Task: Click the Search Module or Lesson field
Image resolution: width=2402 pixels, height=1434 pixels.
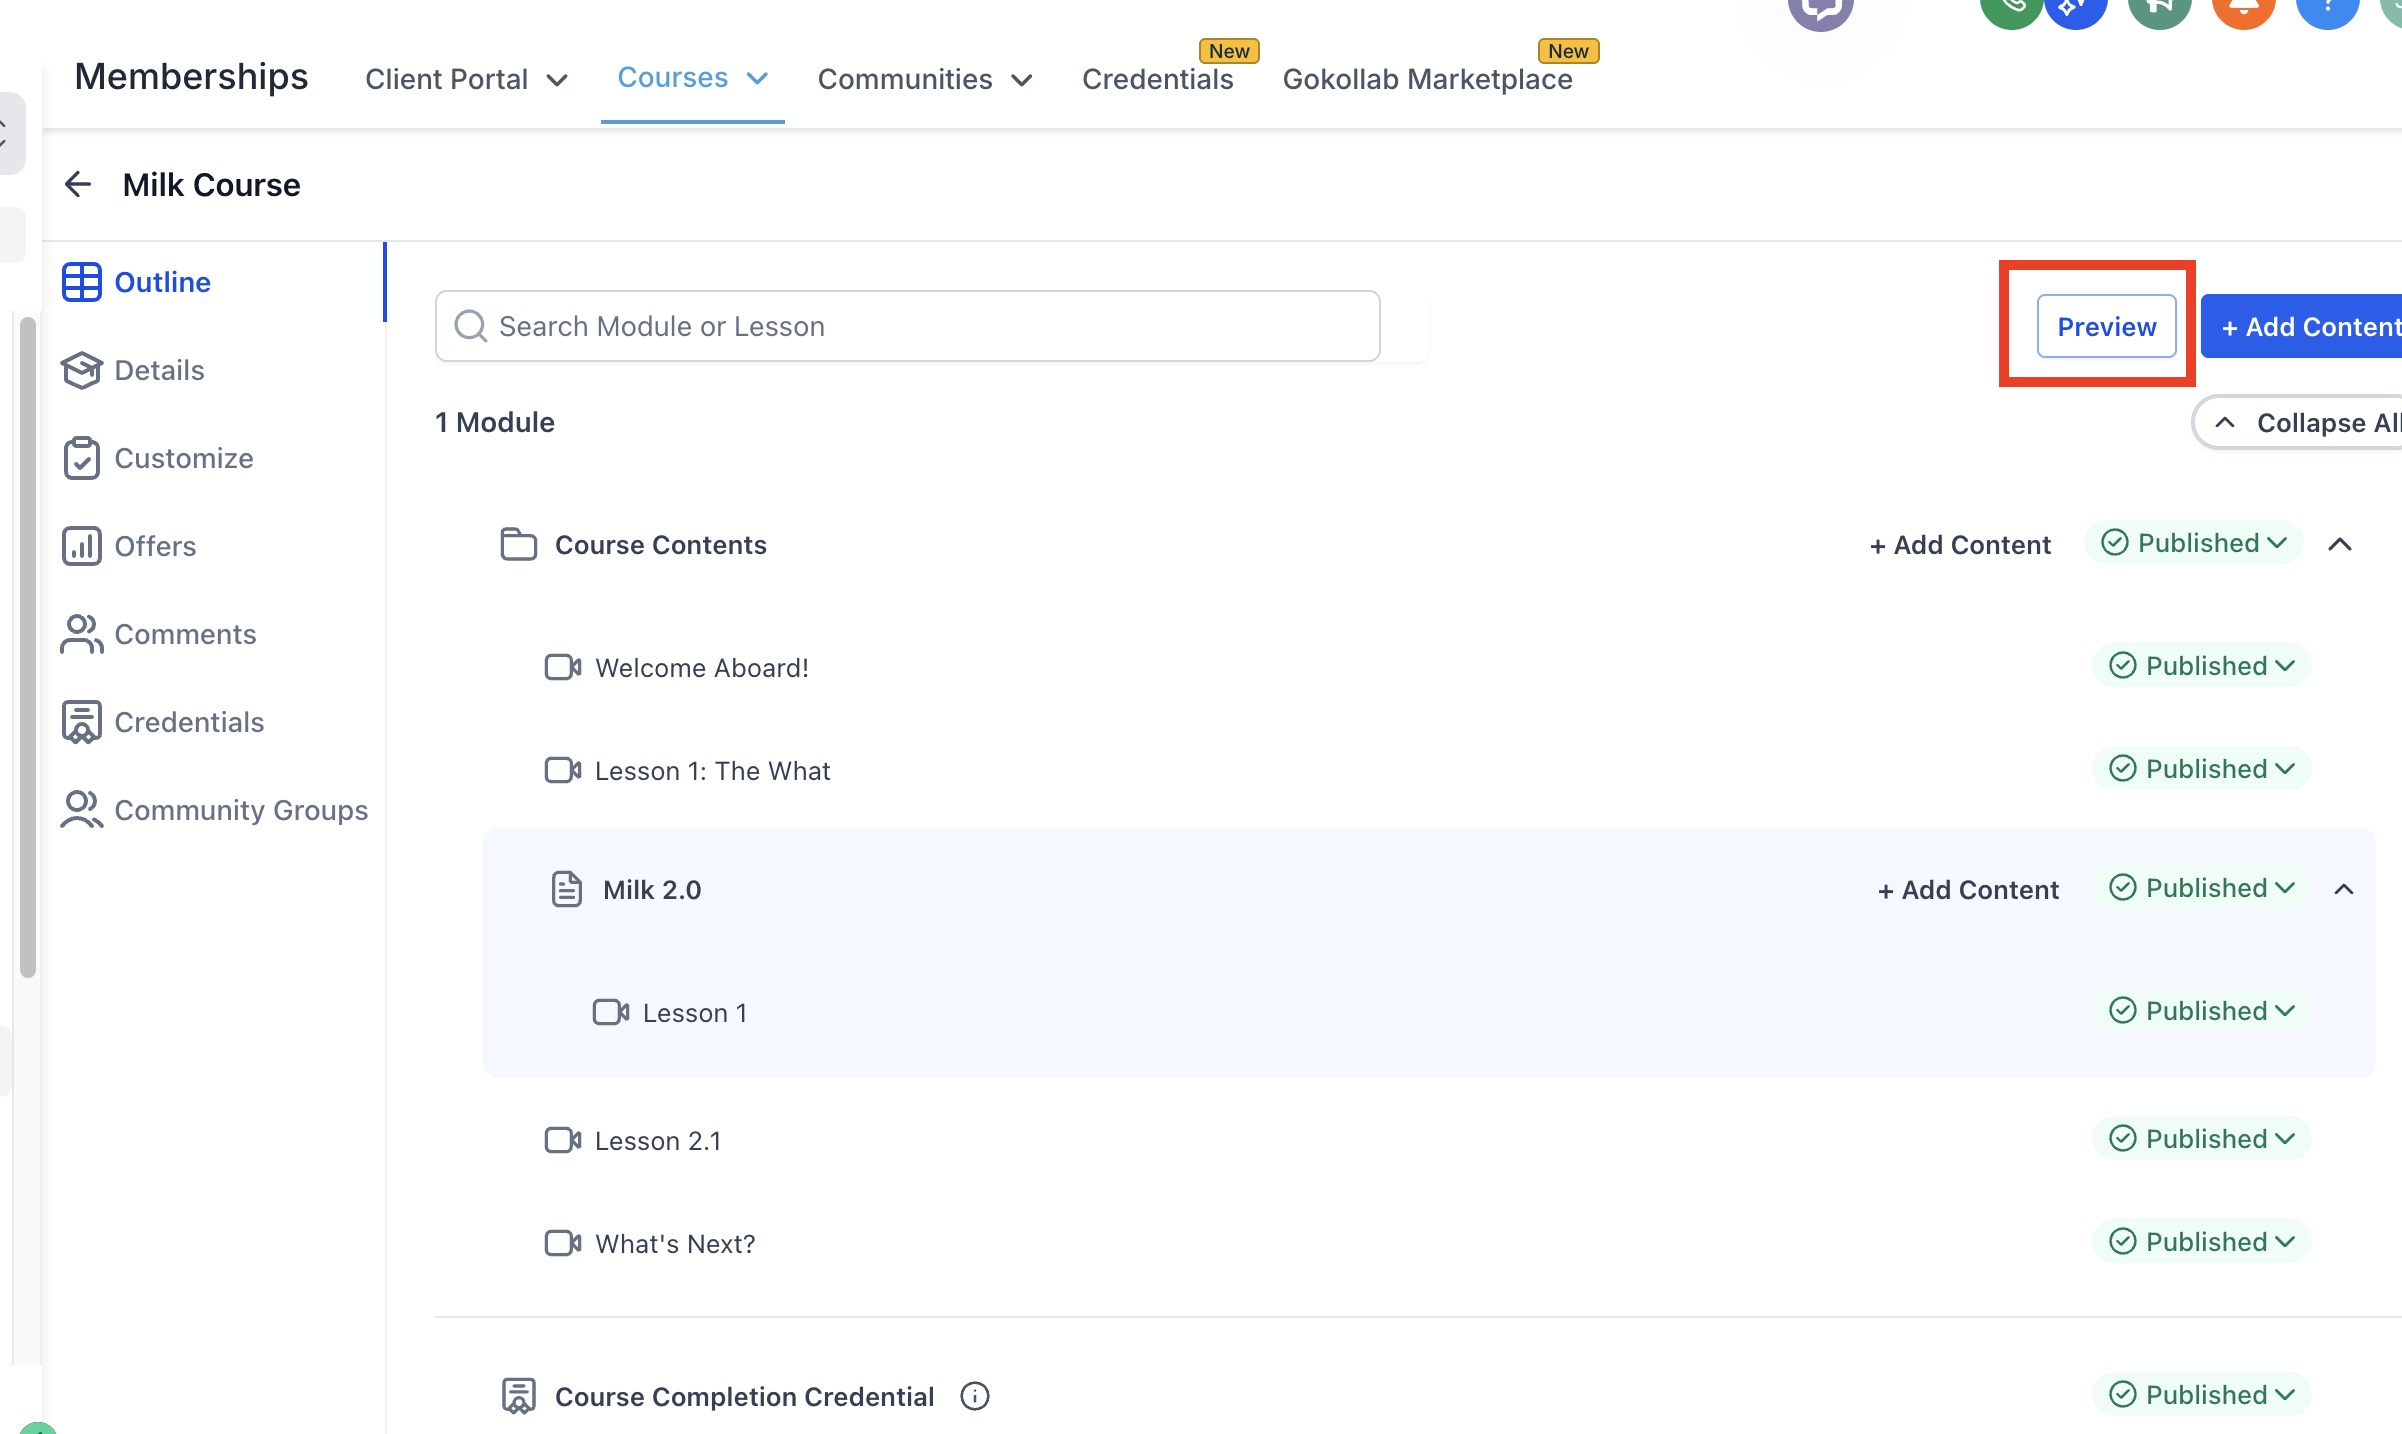Action: point(907,326)
